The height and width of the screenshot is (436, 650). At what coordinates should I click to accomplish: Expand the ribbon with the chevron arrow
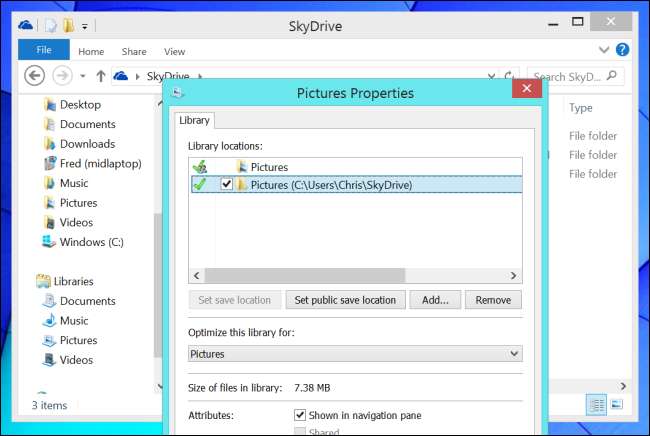[x=603, y=49]
